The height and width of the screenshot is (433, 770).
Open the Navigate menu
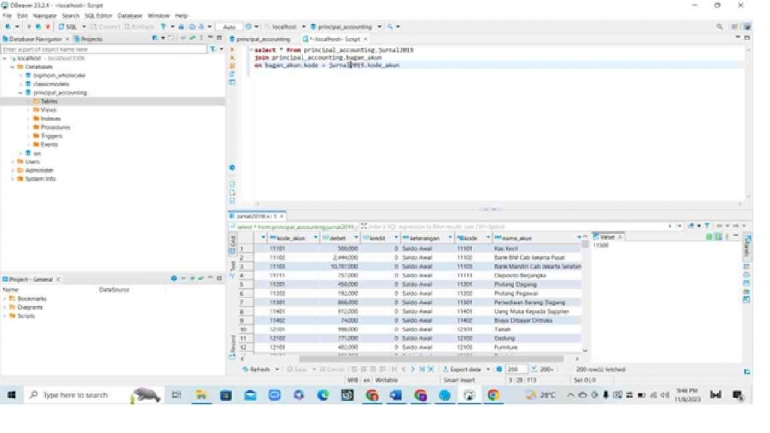click(x=44, y=16)
